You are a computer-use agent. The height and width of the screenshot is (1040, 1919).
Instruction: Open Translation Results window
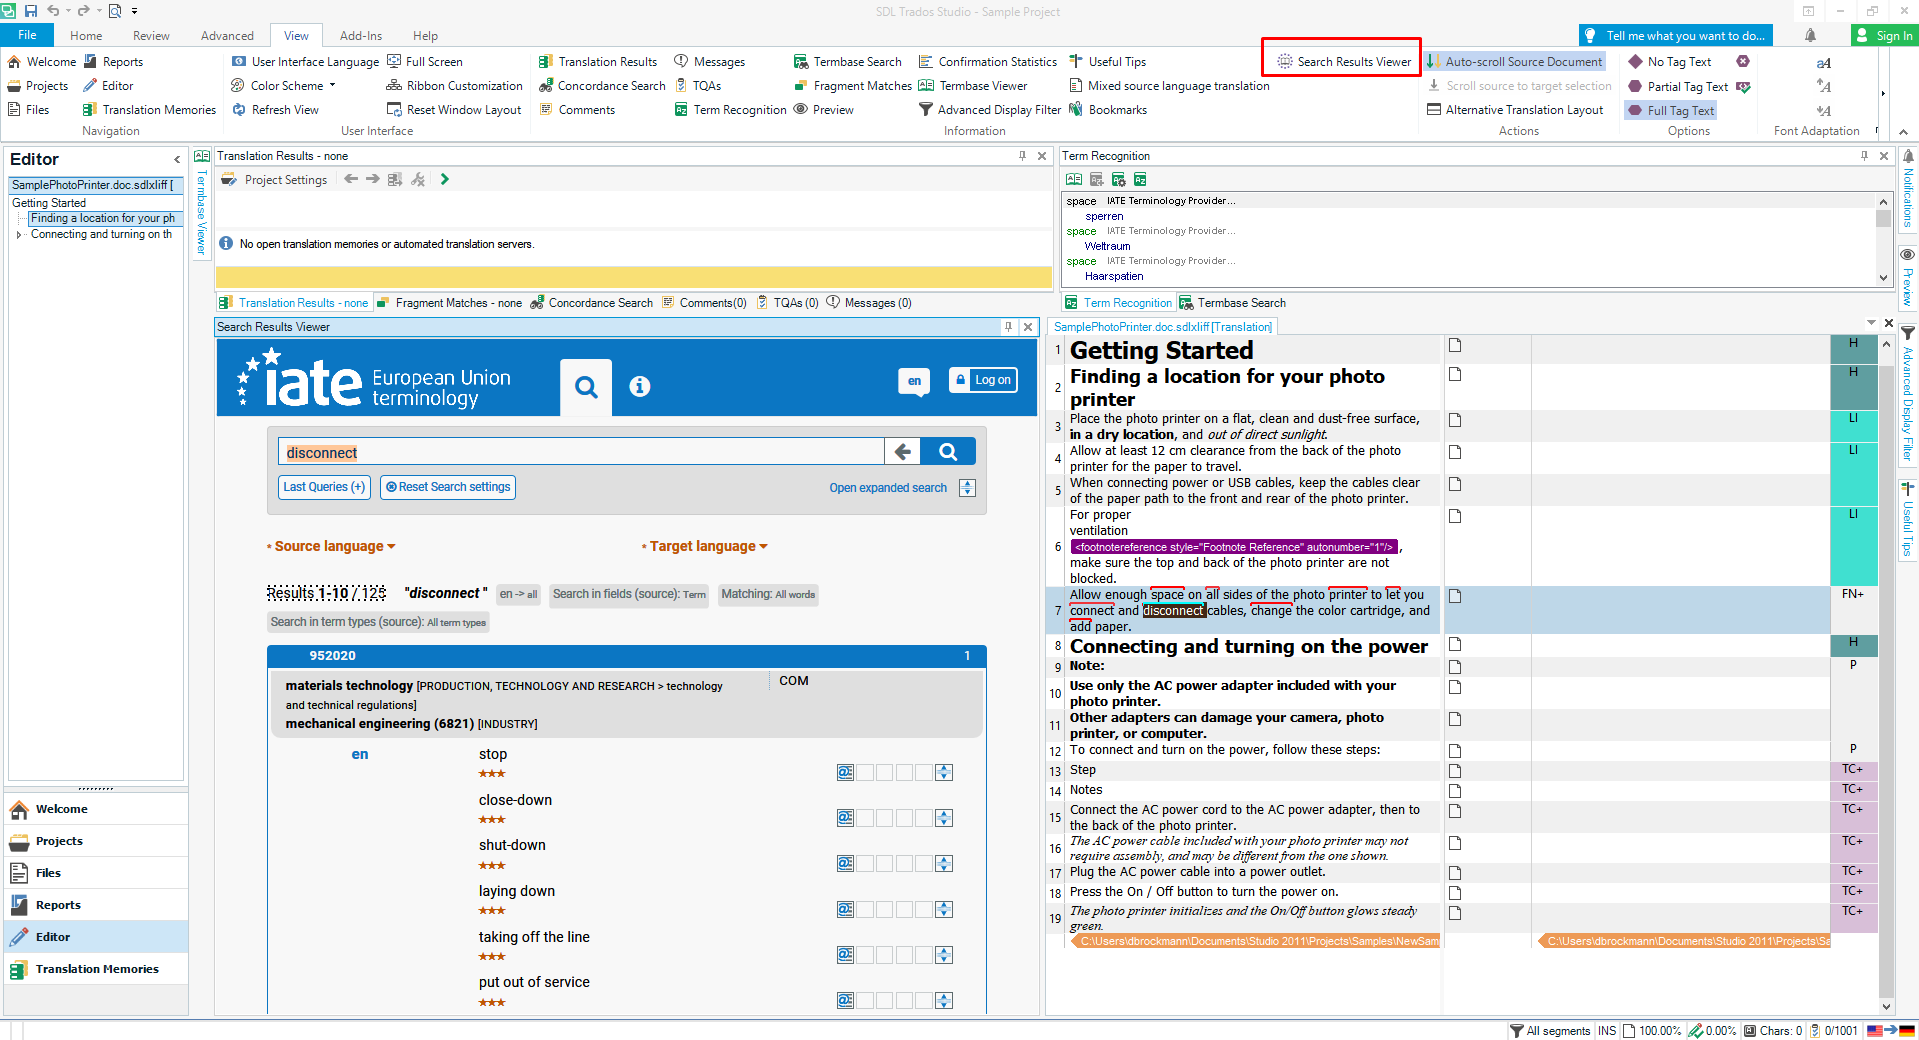pyautogui.click(x=597, y=62)
